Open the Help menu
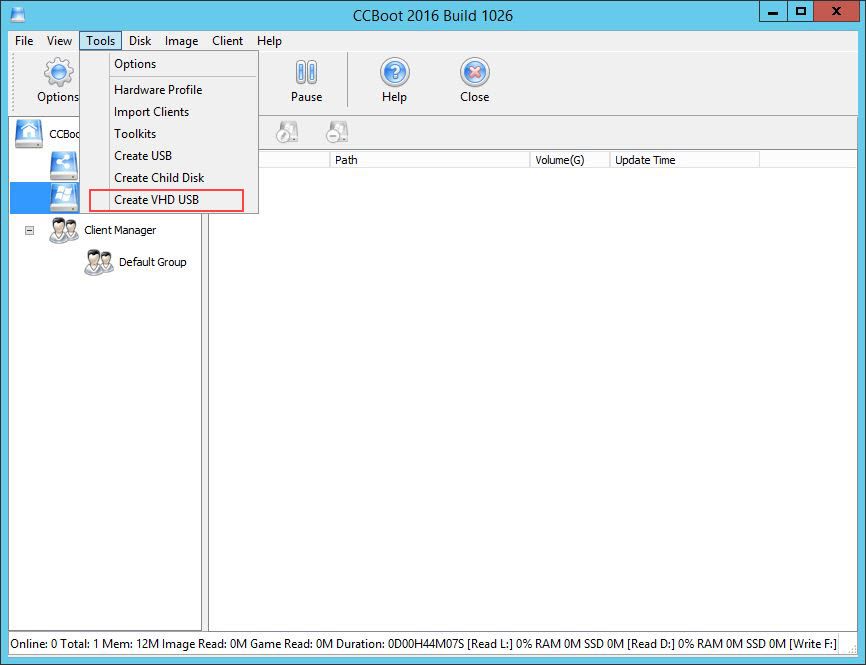Screen dimensions: 866x665 tap(269, 41)
